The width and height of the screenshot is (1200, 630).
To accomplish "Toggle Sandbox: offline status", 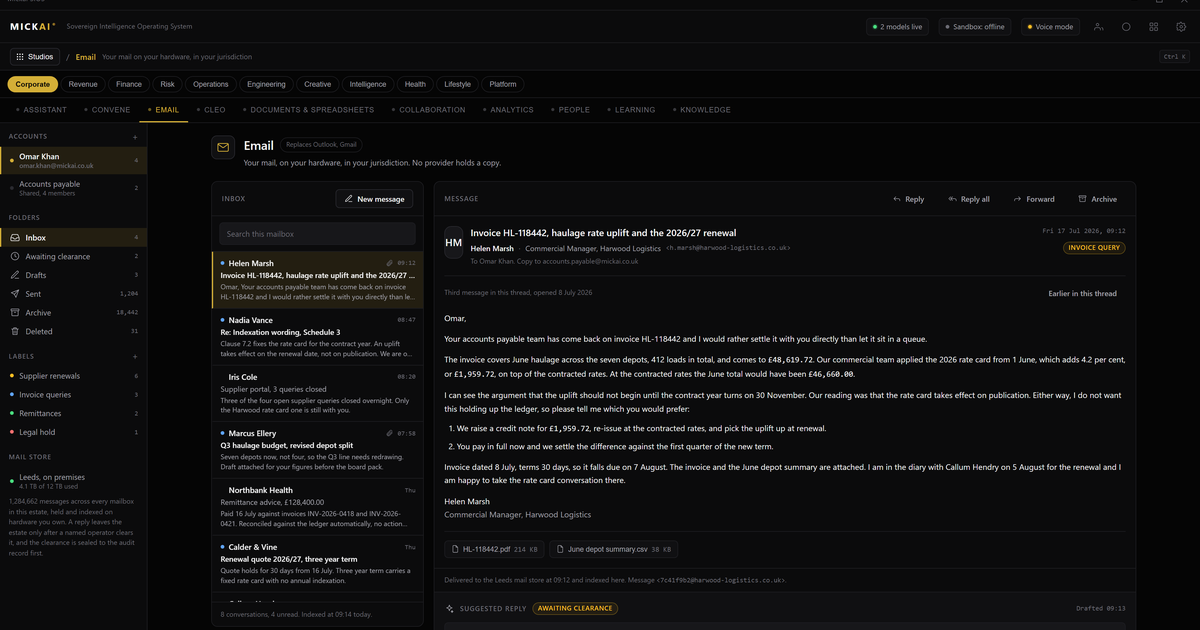I will click(974, 27).
